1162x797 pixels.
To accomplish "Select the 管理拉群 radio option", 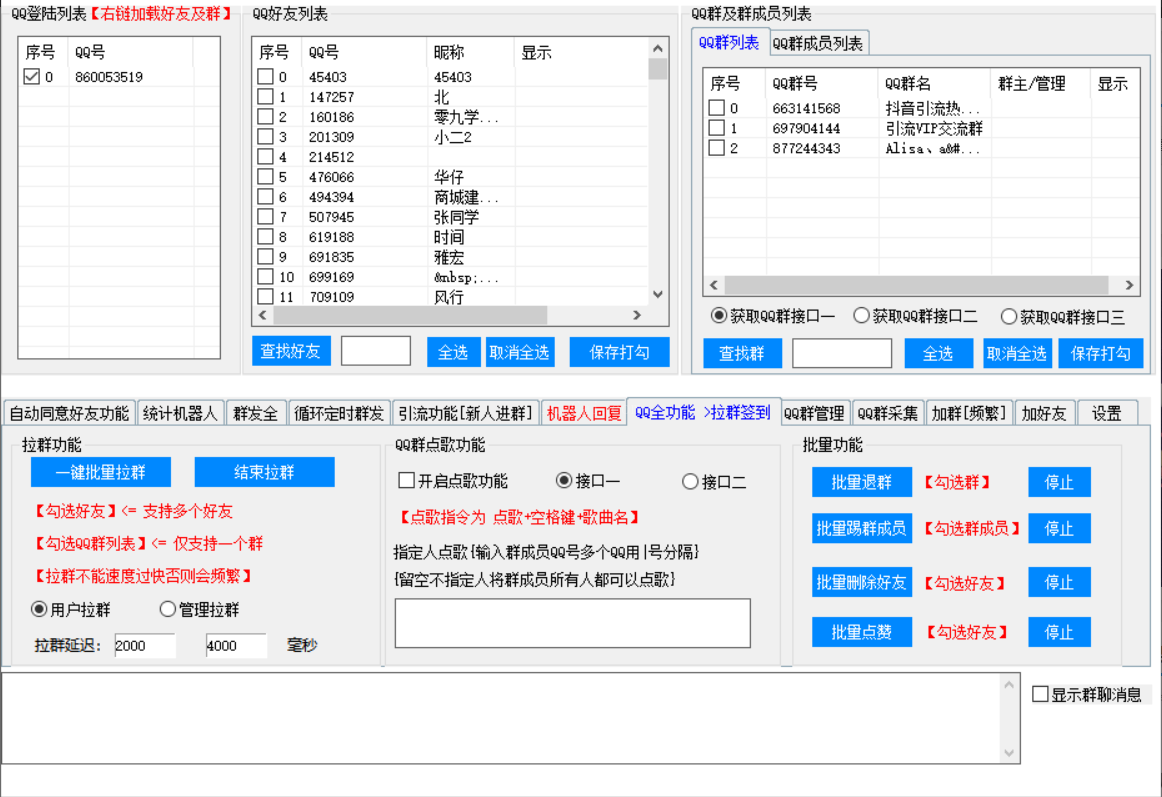I will [167, 609].
